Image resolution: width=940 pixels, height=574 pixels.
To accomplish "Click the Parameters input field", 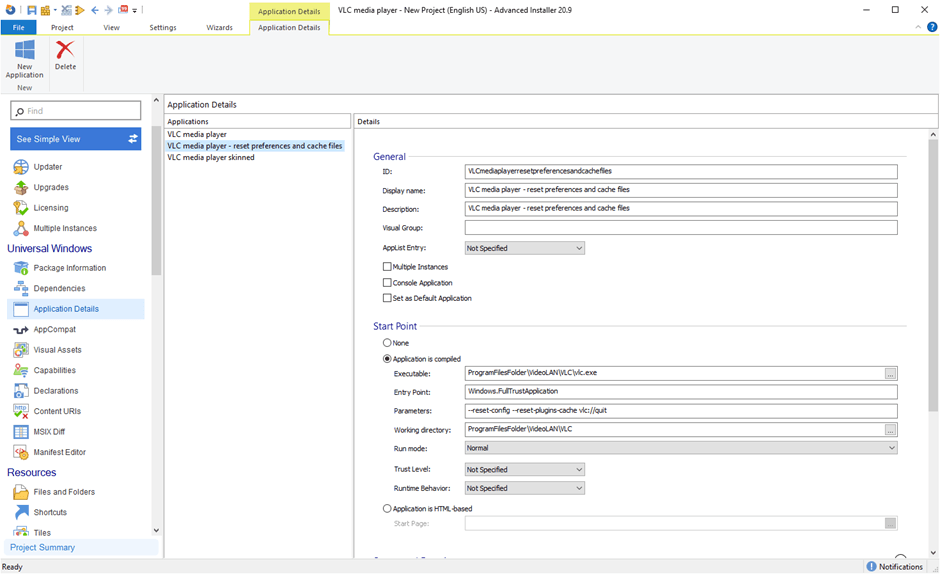I will tap(681, 411).
